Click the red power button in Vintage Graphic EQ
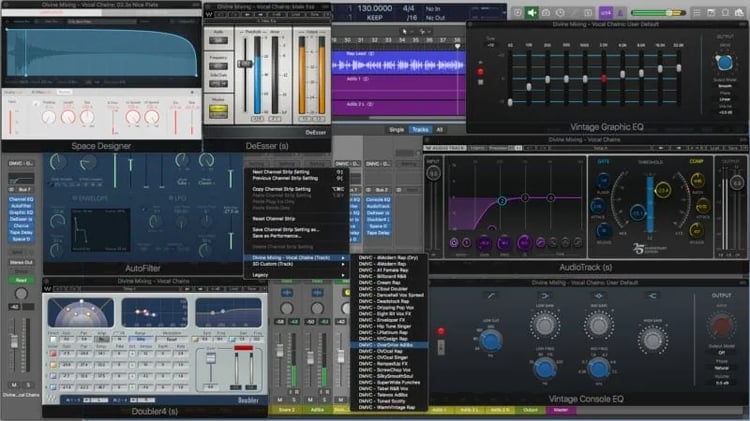The height and width of the screenshot is (421, 750). pos(481,72)
